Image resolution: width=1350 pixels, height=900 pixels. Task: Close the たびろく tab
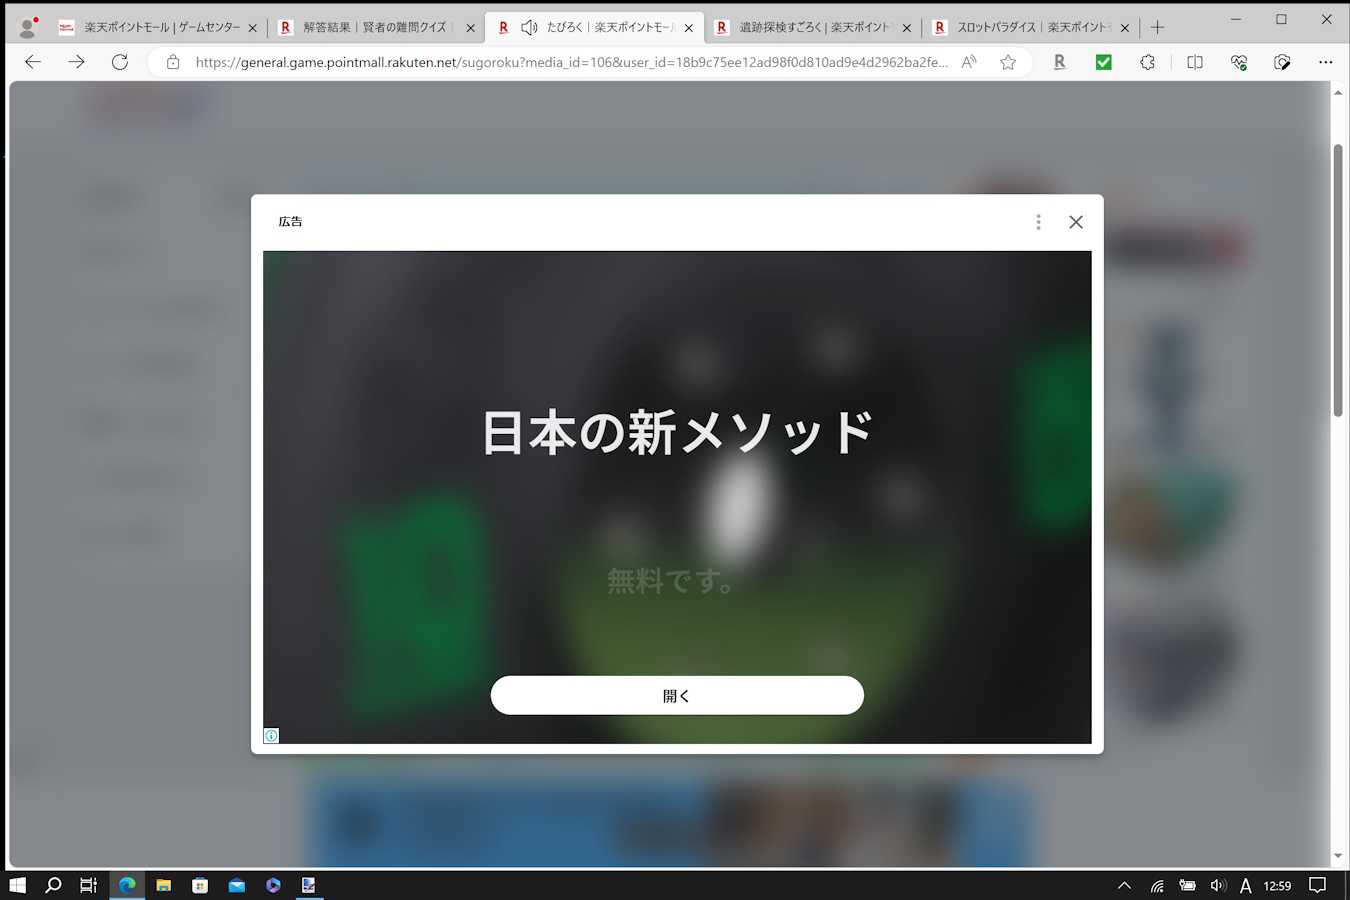click(x=688, y=28)
